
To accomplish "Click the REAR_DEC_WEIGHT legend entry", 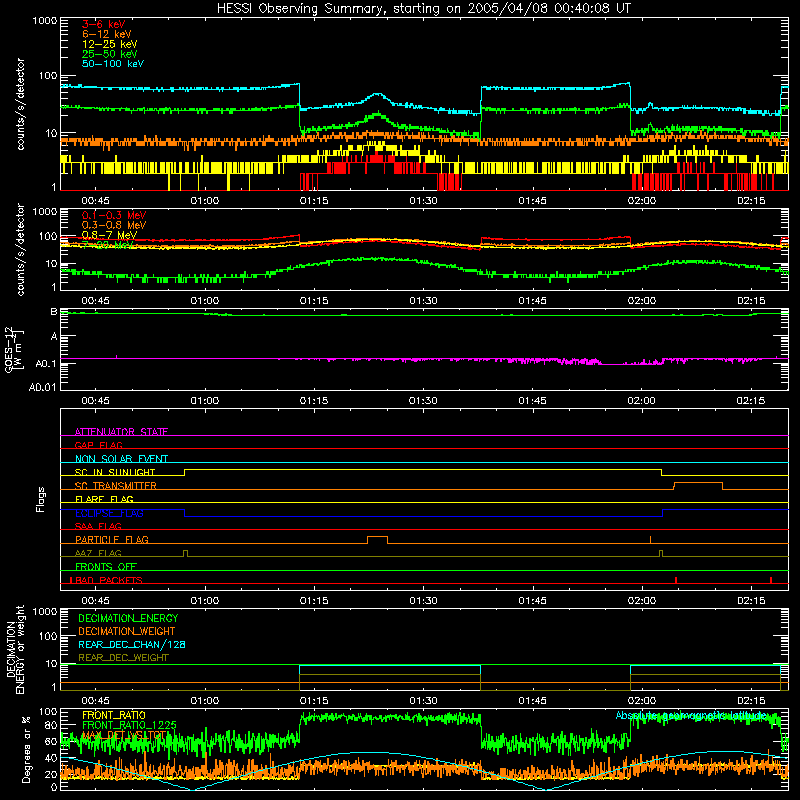I will (x=123, y=658).
